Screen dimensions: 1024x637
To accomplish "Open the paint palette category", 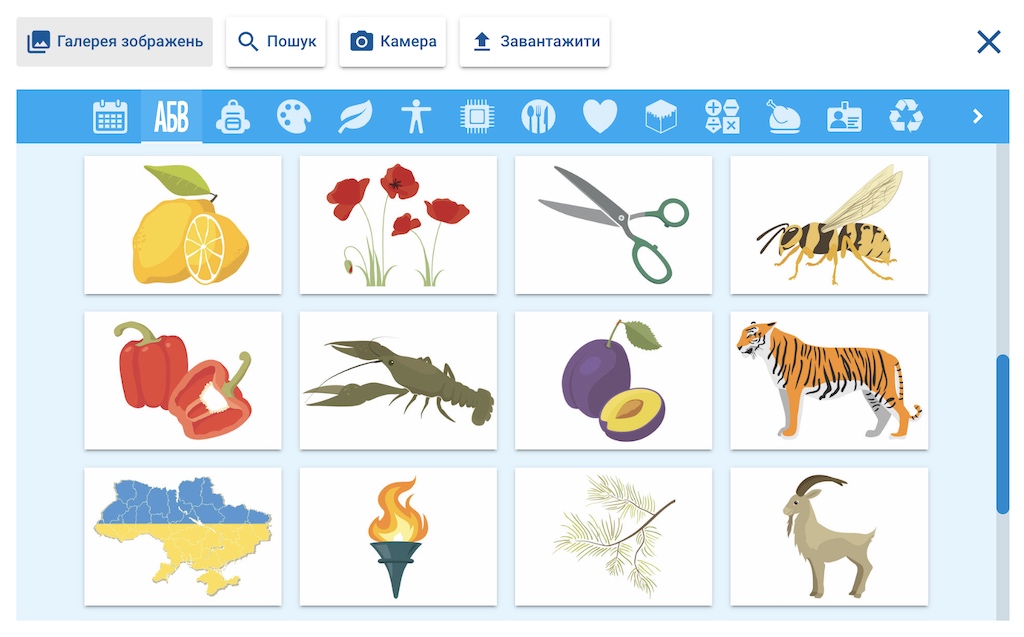I will click(294, 117).
